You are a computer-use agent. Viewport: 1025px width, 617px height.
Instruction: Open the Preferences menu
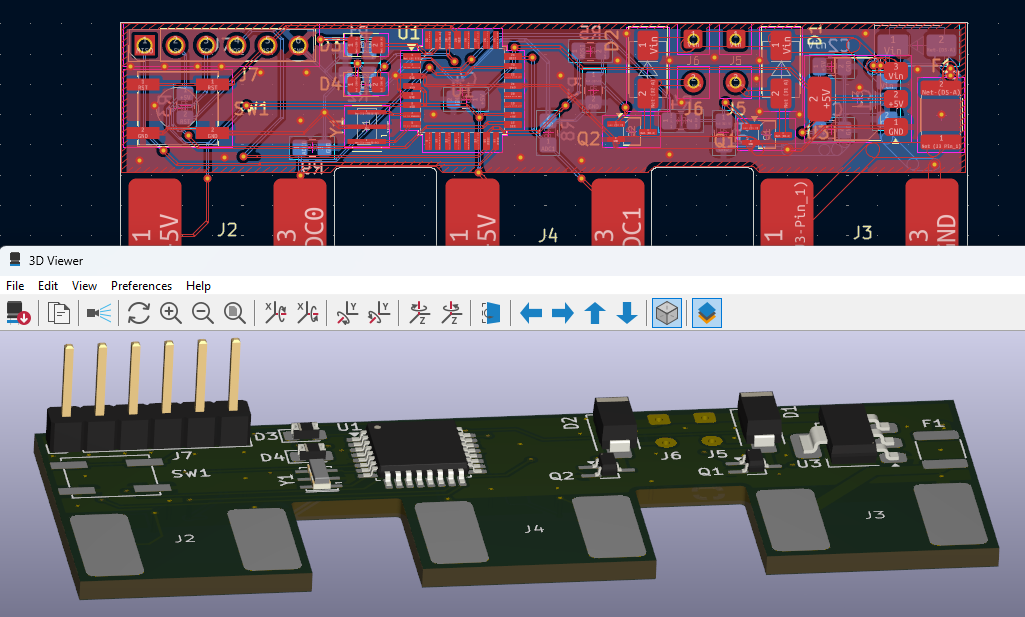pyautogui.click(x=141, y=285)
